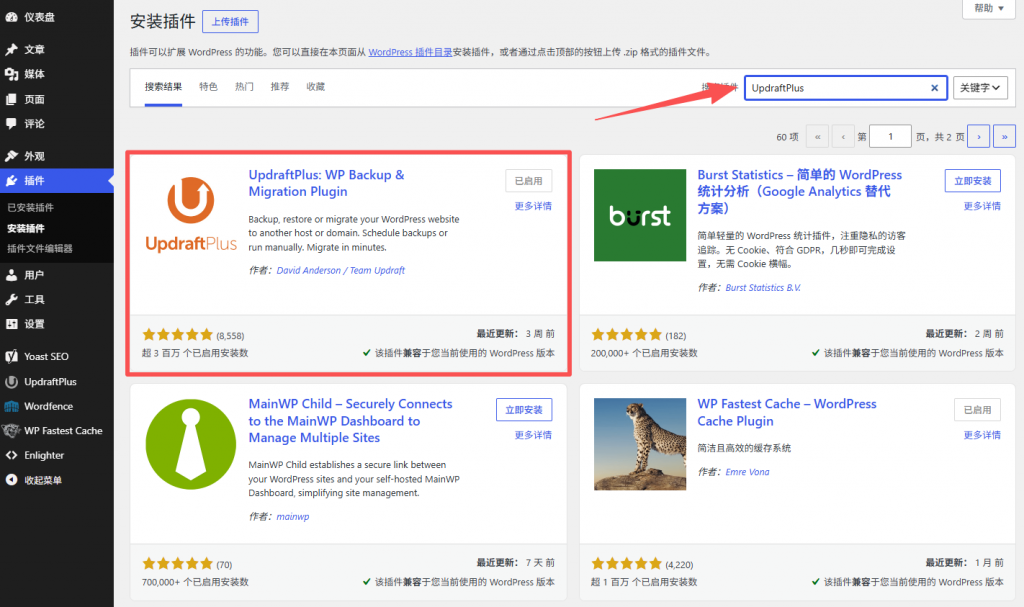
Task: Open 已安装插件 submenu item
Action: 30,208
